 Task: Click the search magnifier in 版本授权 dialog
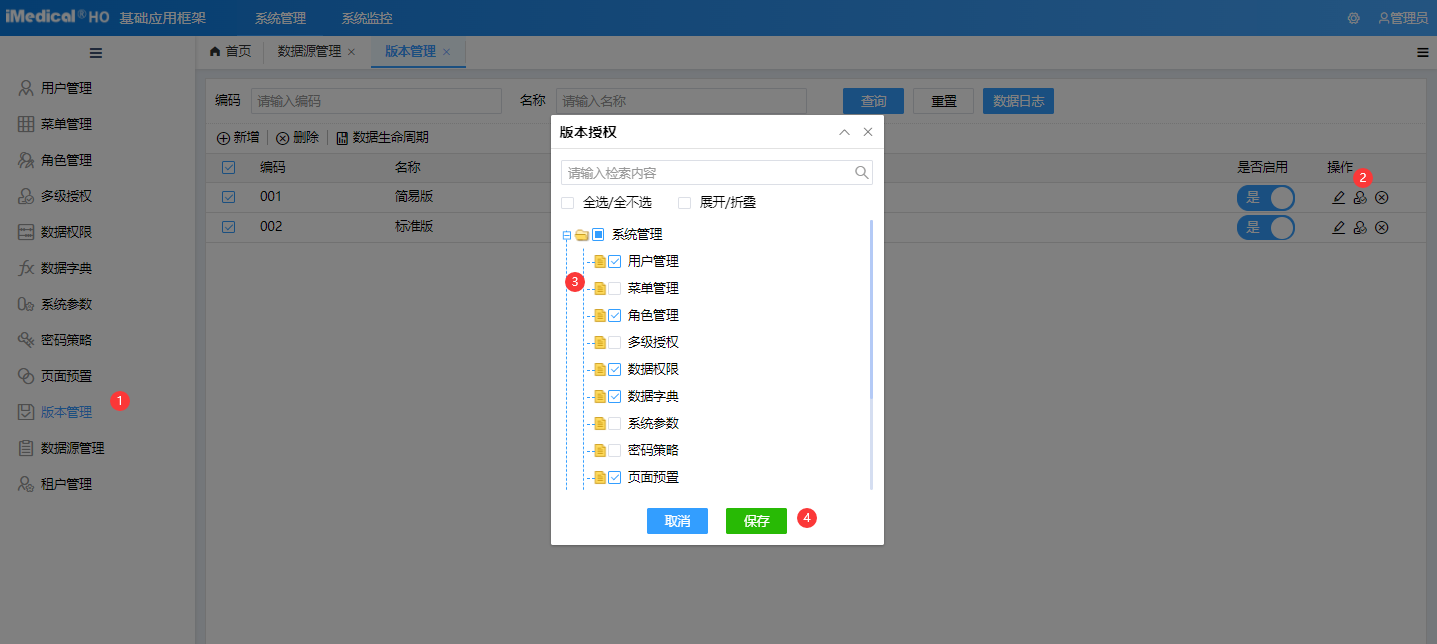click(x=861, y=172)
